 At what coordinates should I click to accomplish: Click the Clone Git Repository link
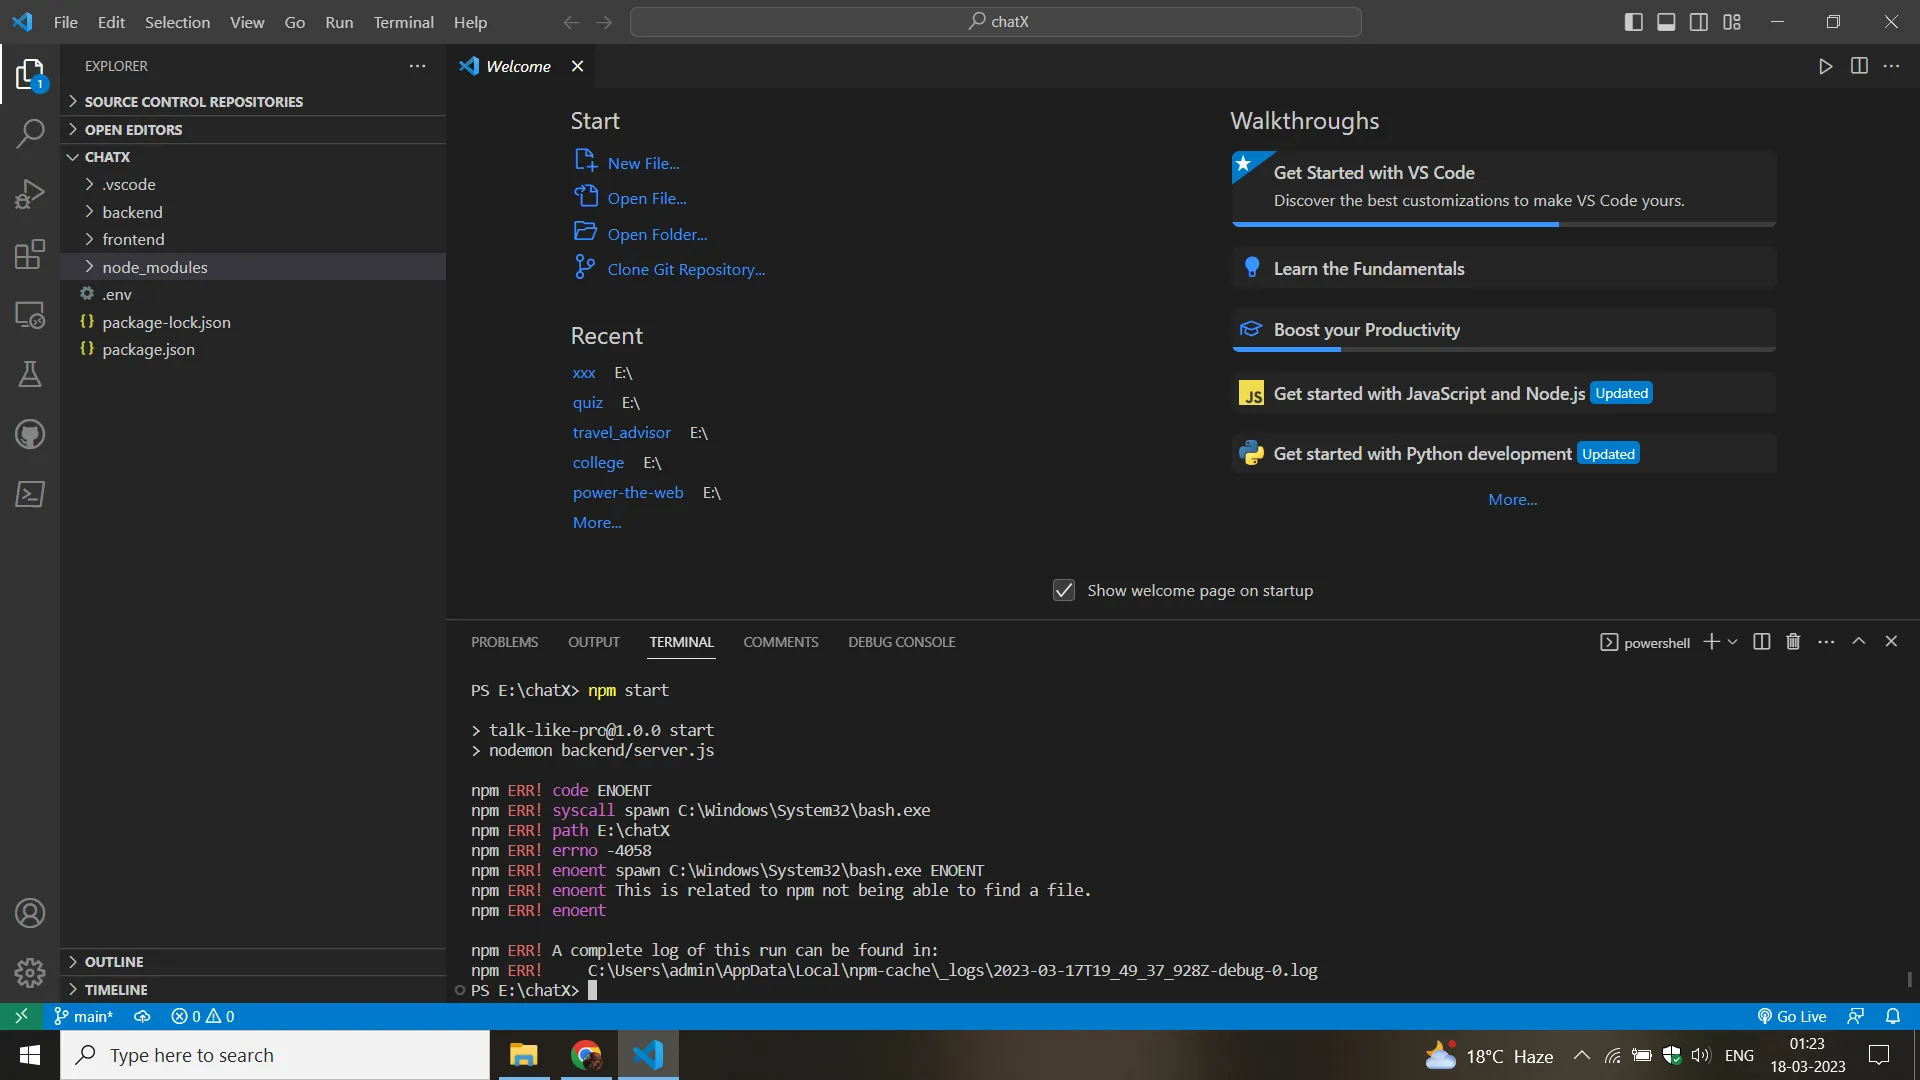pyautogui.click(x=685, y=269)
